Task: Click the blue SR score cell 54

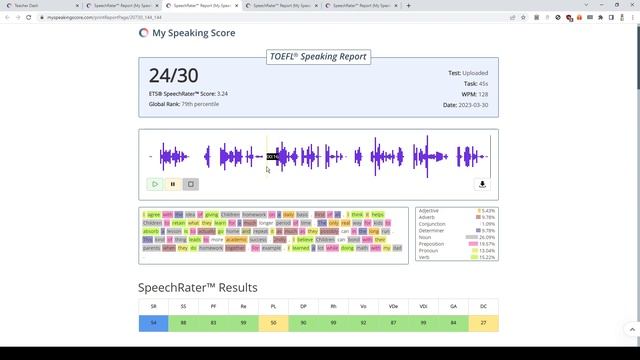Action: click(x=153, y=323)
